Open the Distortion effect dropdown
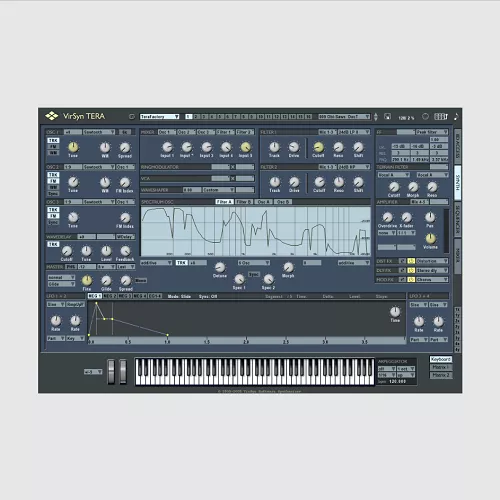 tap(432, 261)
